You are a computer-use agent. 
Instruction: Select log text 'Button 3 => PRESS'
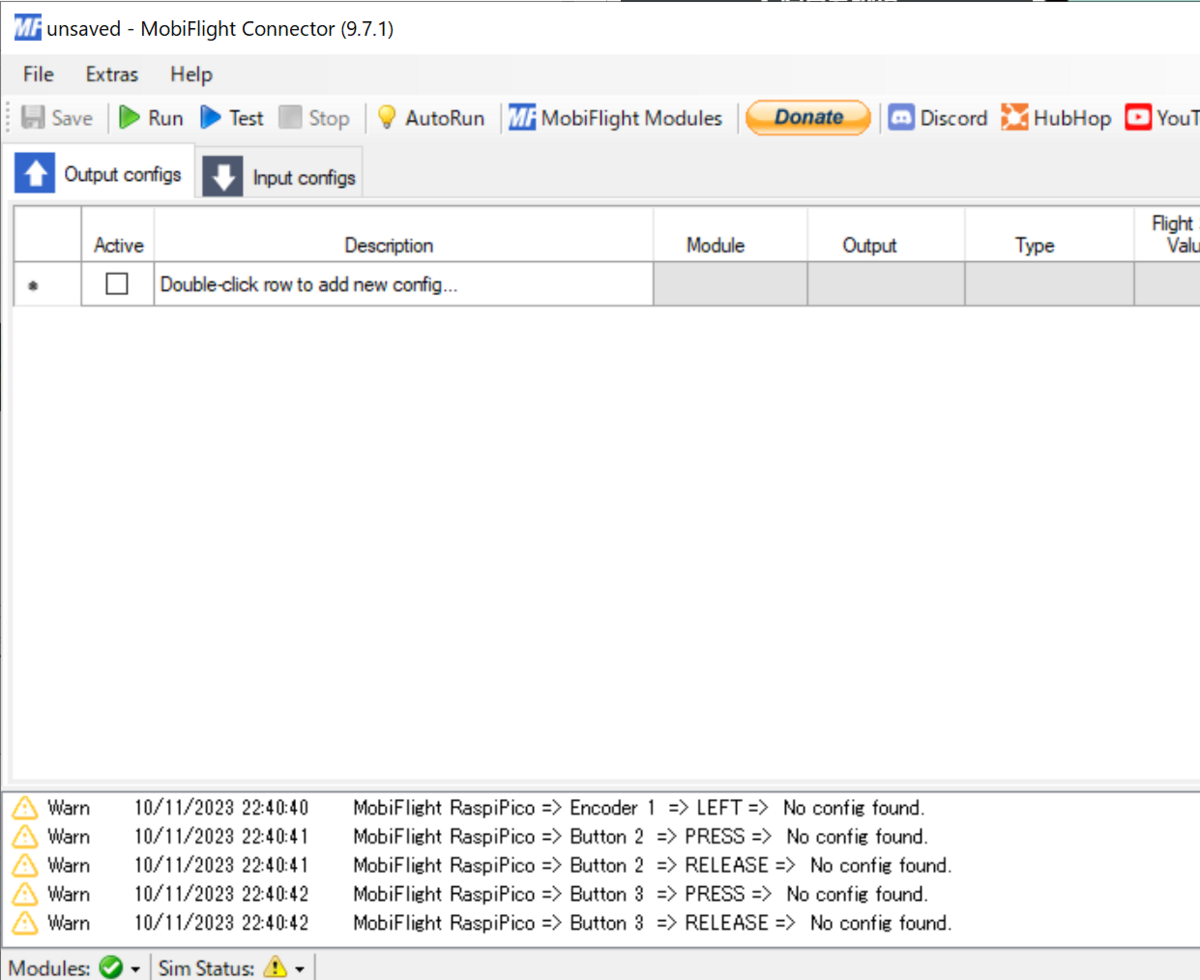(657, 894)
